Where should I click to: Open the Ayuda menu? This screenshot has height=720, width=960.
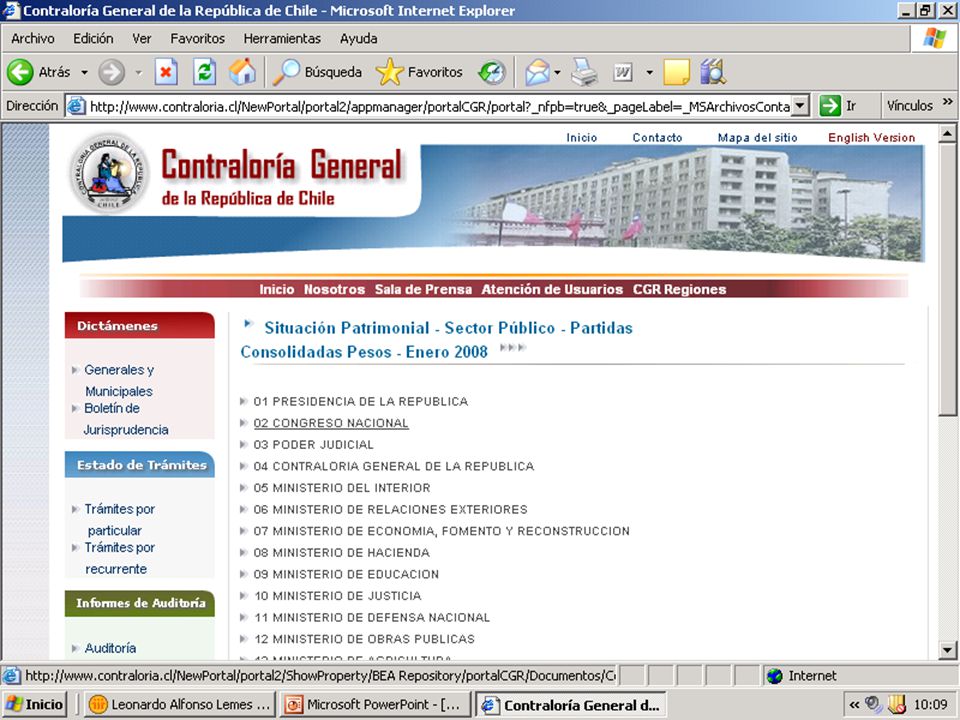tap(358, 39)
